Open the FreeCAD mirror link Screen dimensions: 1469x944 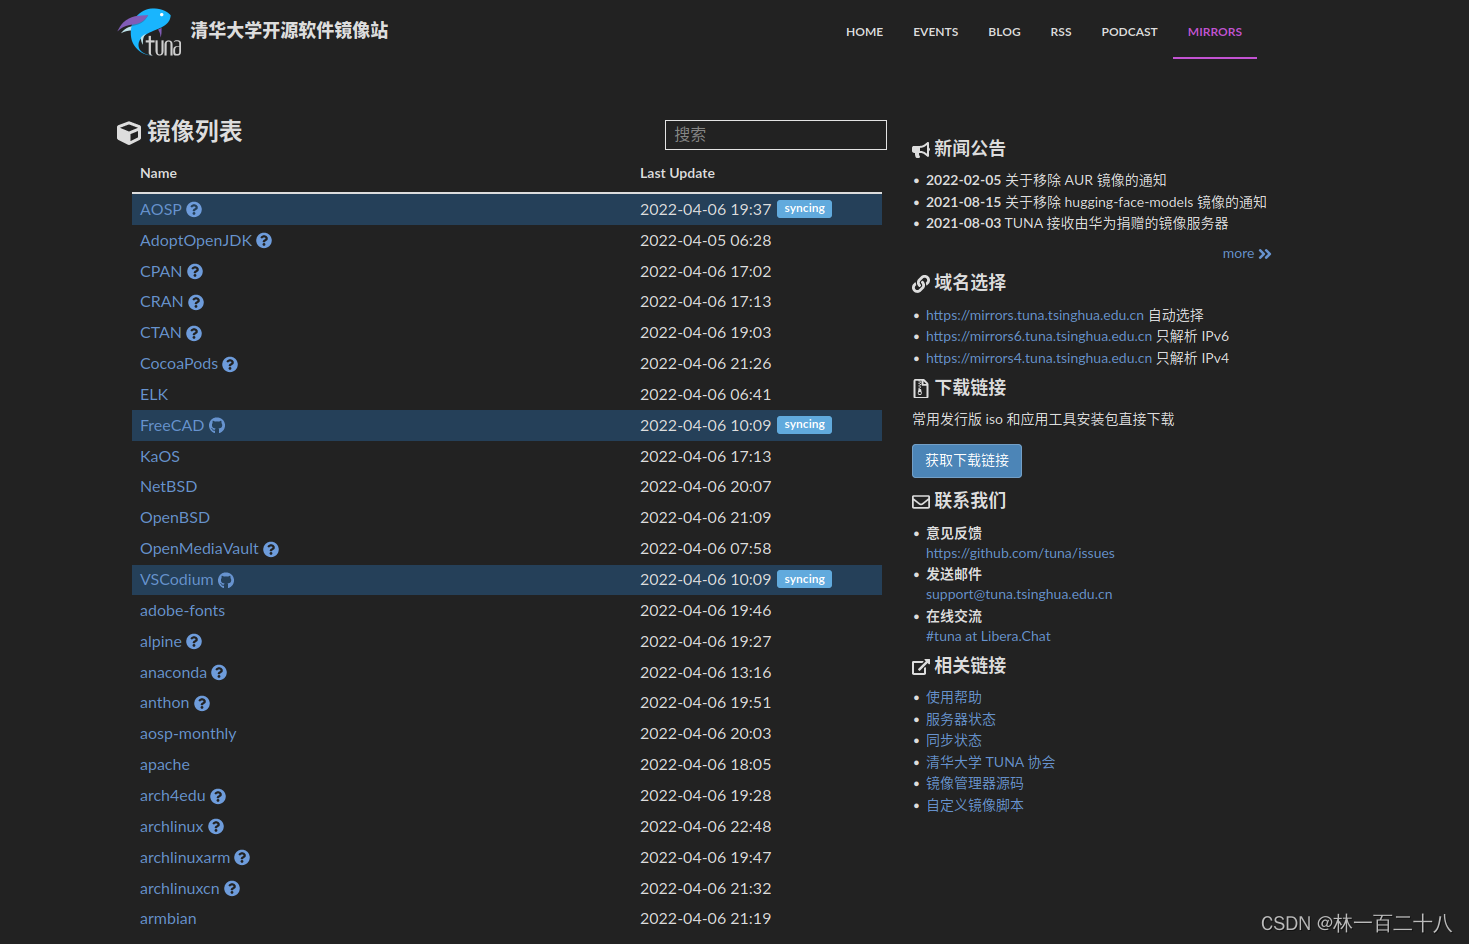point(172,426)
